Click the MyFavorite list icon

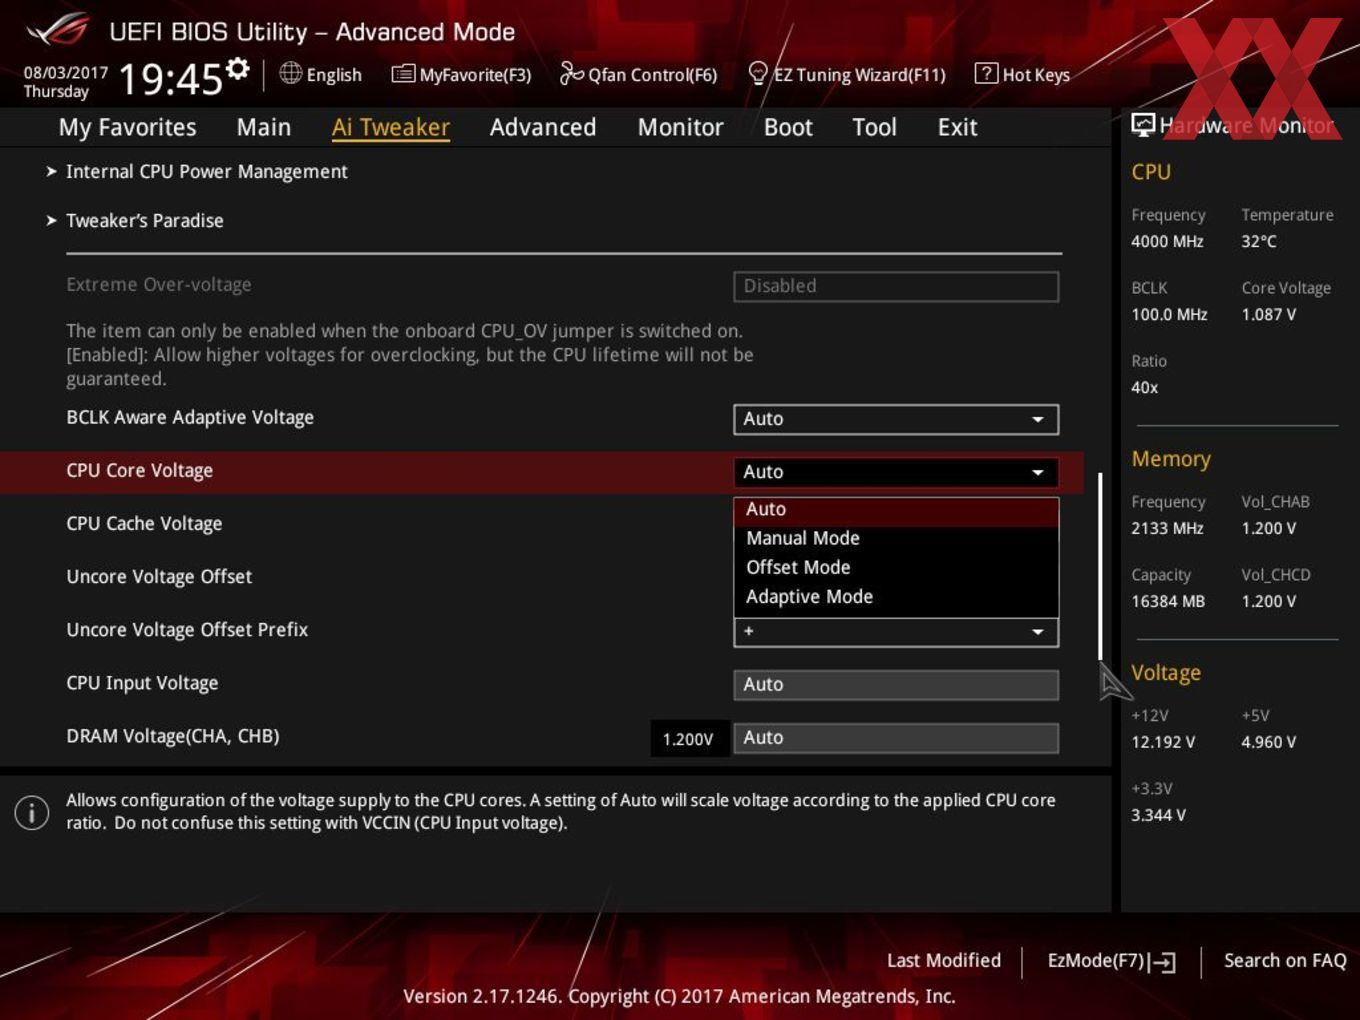coord(403,74)
